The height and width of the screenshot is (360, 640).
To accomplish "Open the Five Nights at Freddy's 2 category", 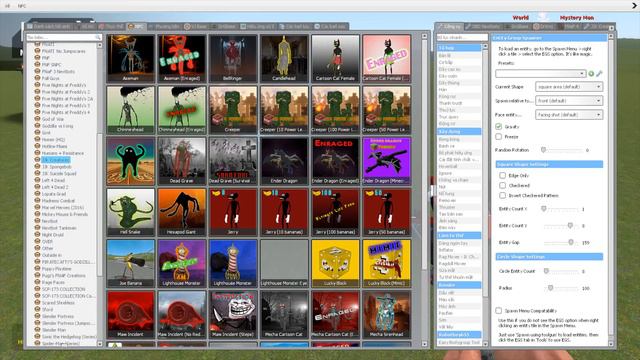I will [66, 92].
